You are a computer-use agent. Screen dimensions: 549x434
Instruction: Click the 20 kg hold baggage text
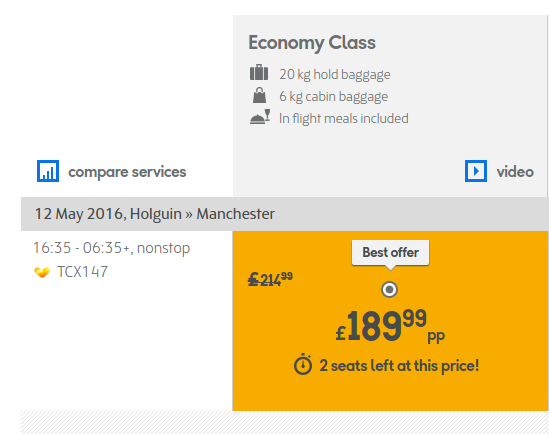point(335,75)
